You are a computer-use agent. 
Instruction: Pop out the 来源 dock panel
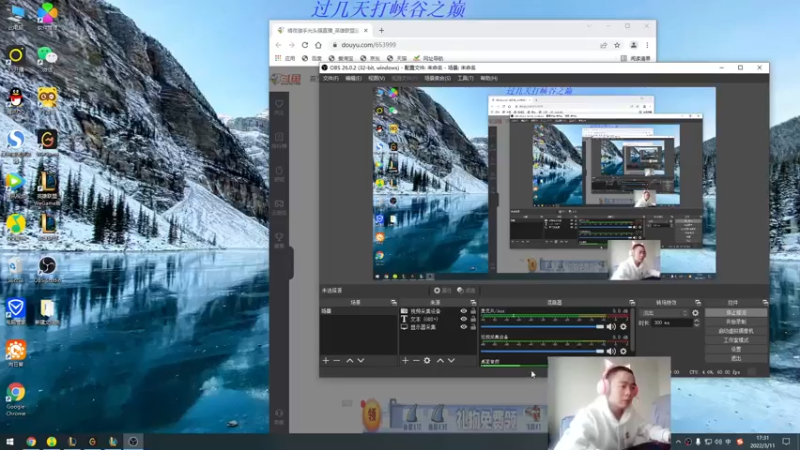click(x=473, y=303)
